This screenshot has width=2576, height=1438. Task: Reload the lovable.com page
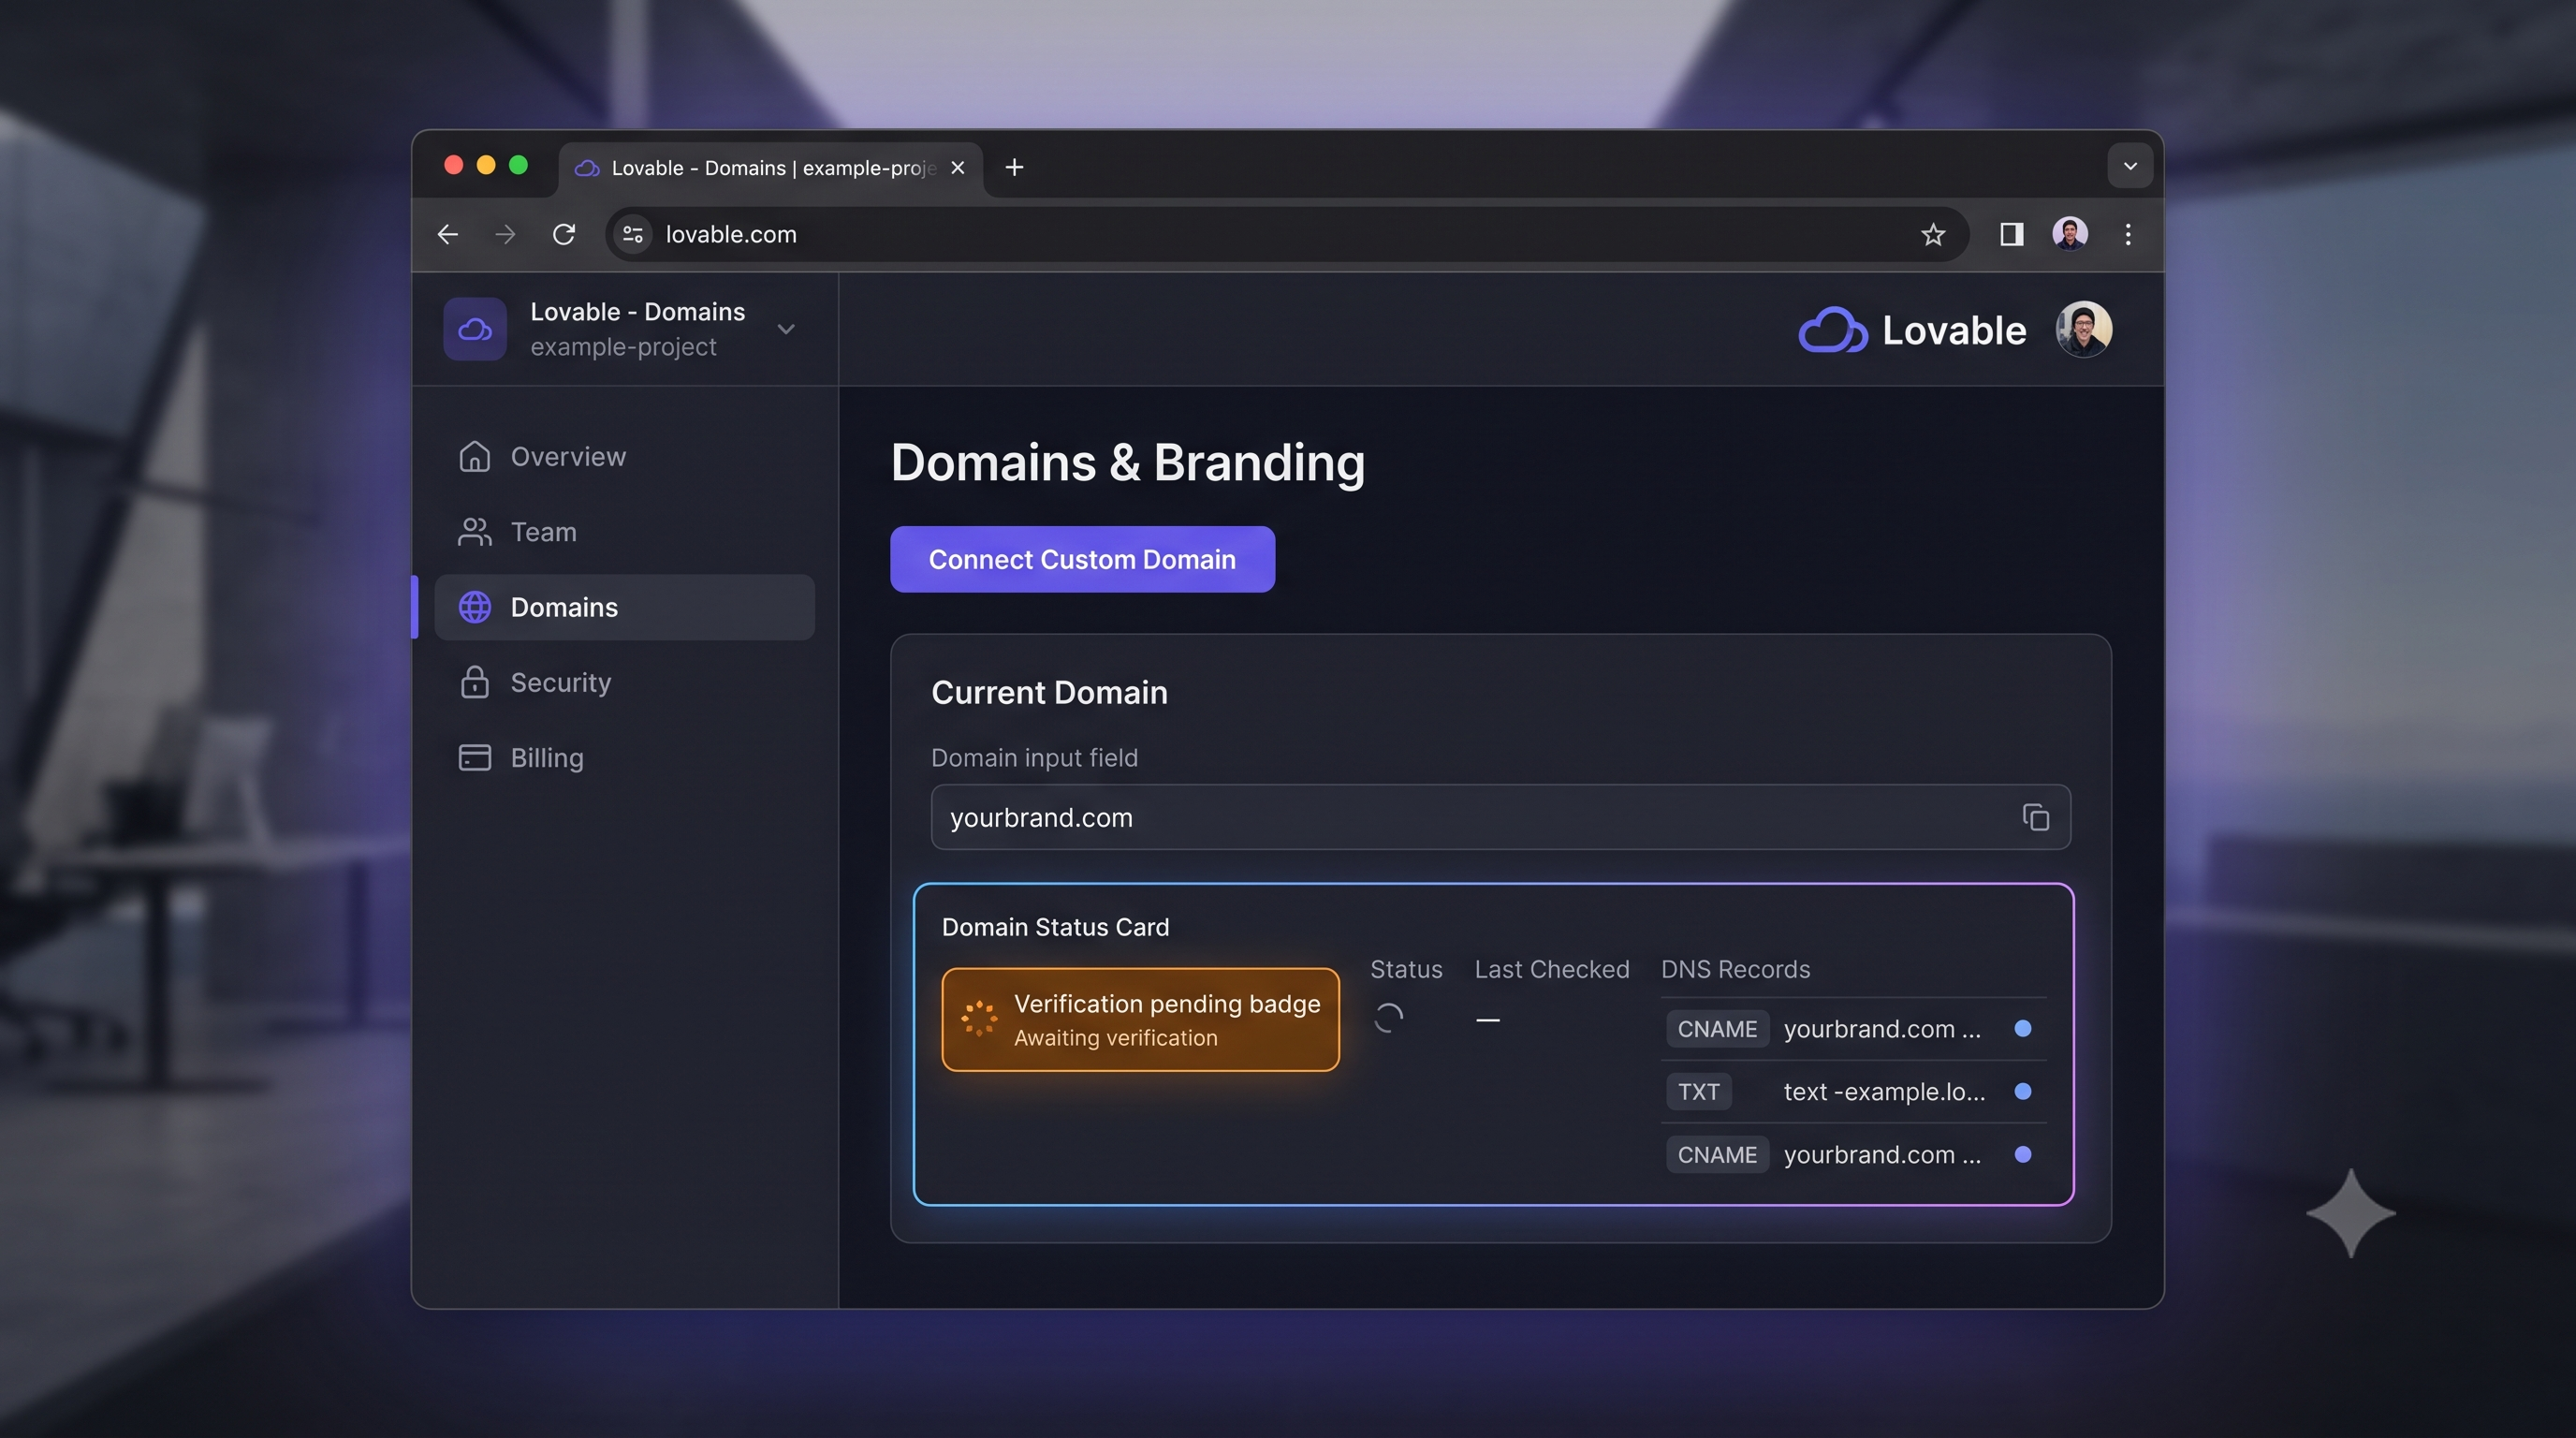pyautogui.click(x=564, y=234)
